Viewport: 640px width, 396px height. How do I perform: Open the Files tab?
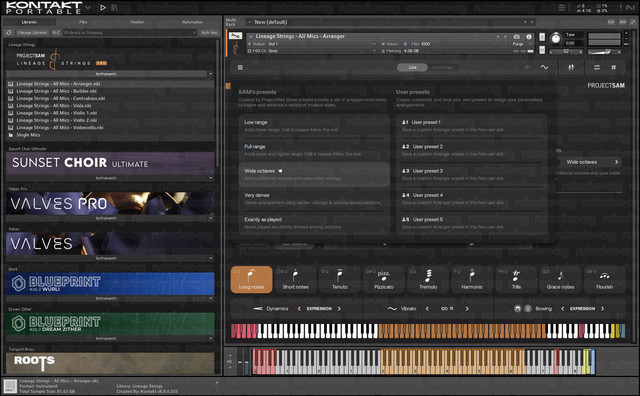tap(83, 22)
